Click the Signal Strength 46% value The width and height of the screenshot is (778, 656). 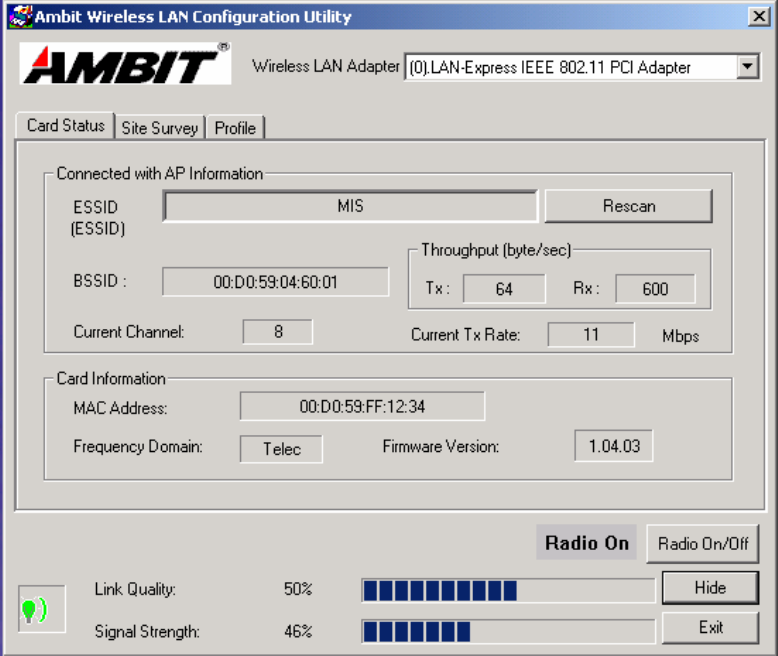point(298,631)
